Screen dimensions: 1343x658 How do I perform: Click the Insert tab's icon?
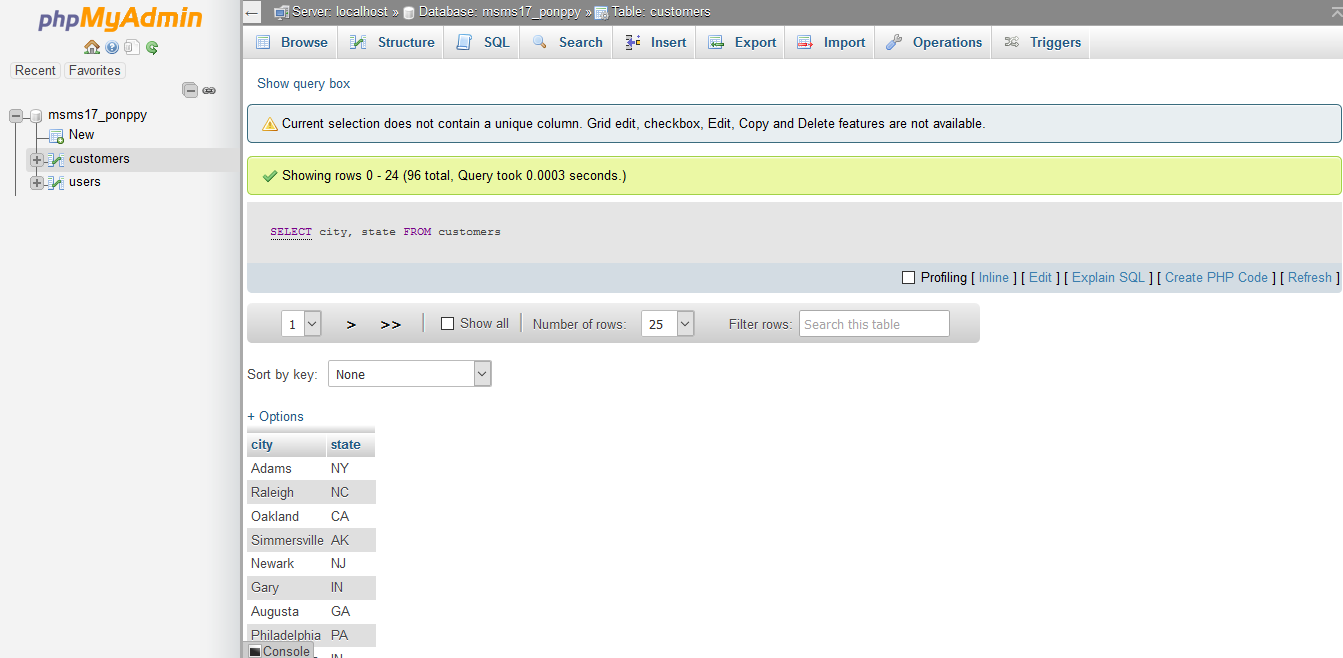point(632,42)
